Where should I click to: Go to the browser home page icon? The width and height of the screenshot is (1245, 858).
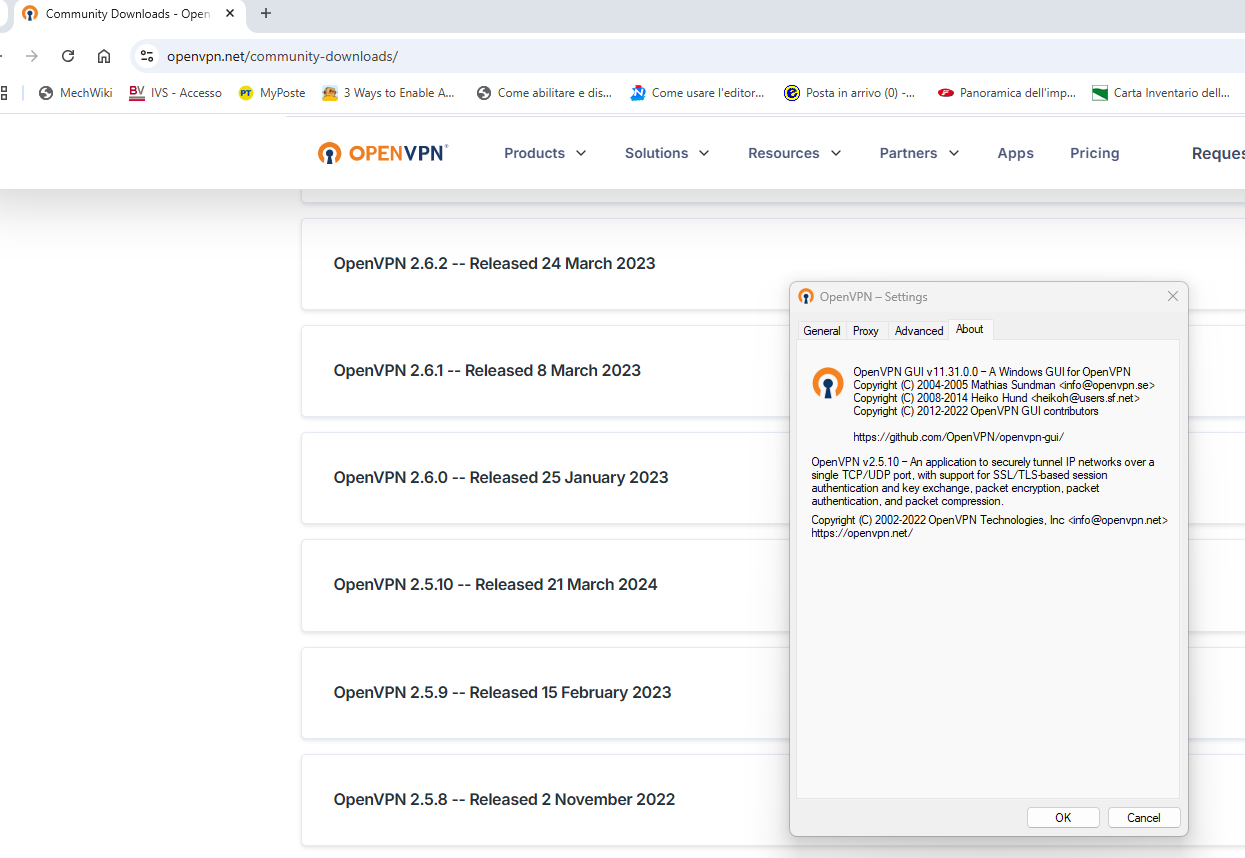[x=104, y=56]
